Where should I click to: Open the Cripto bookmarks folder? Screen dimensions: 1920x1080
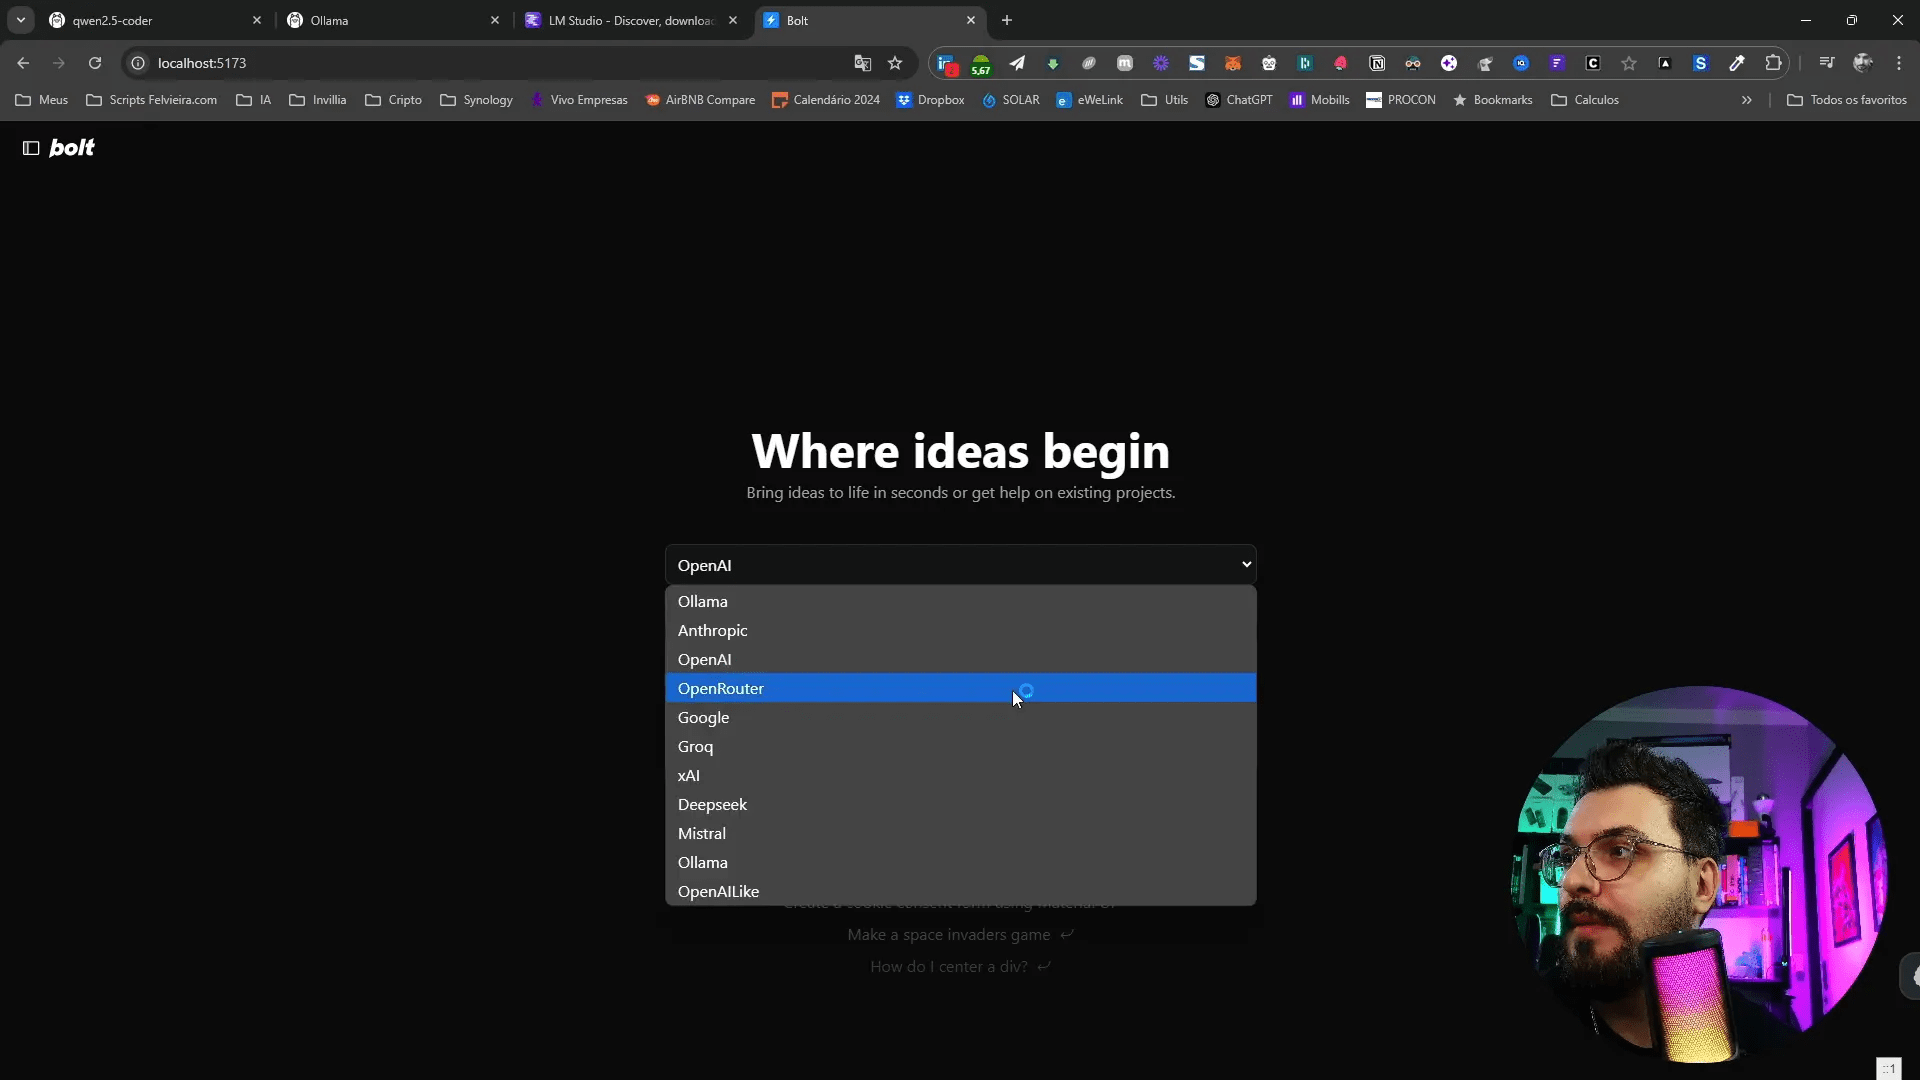pos(393,100)
